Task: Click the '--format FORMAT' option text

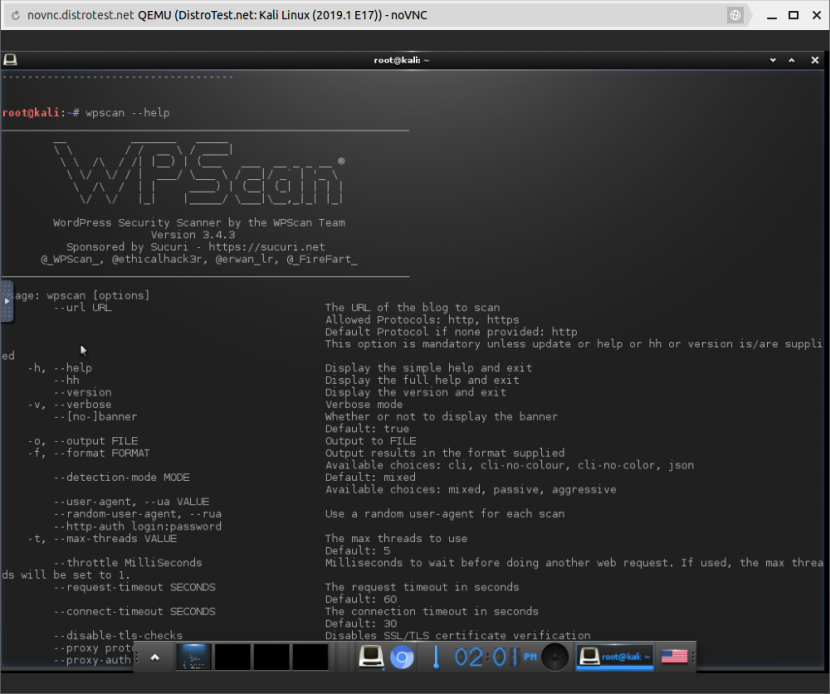Action: pos(102,453)
